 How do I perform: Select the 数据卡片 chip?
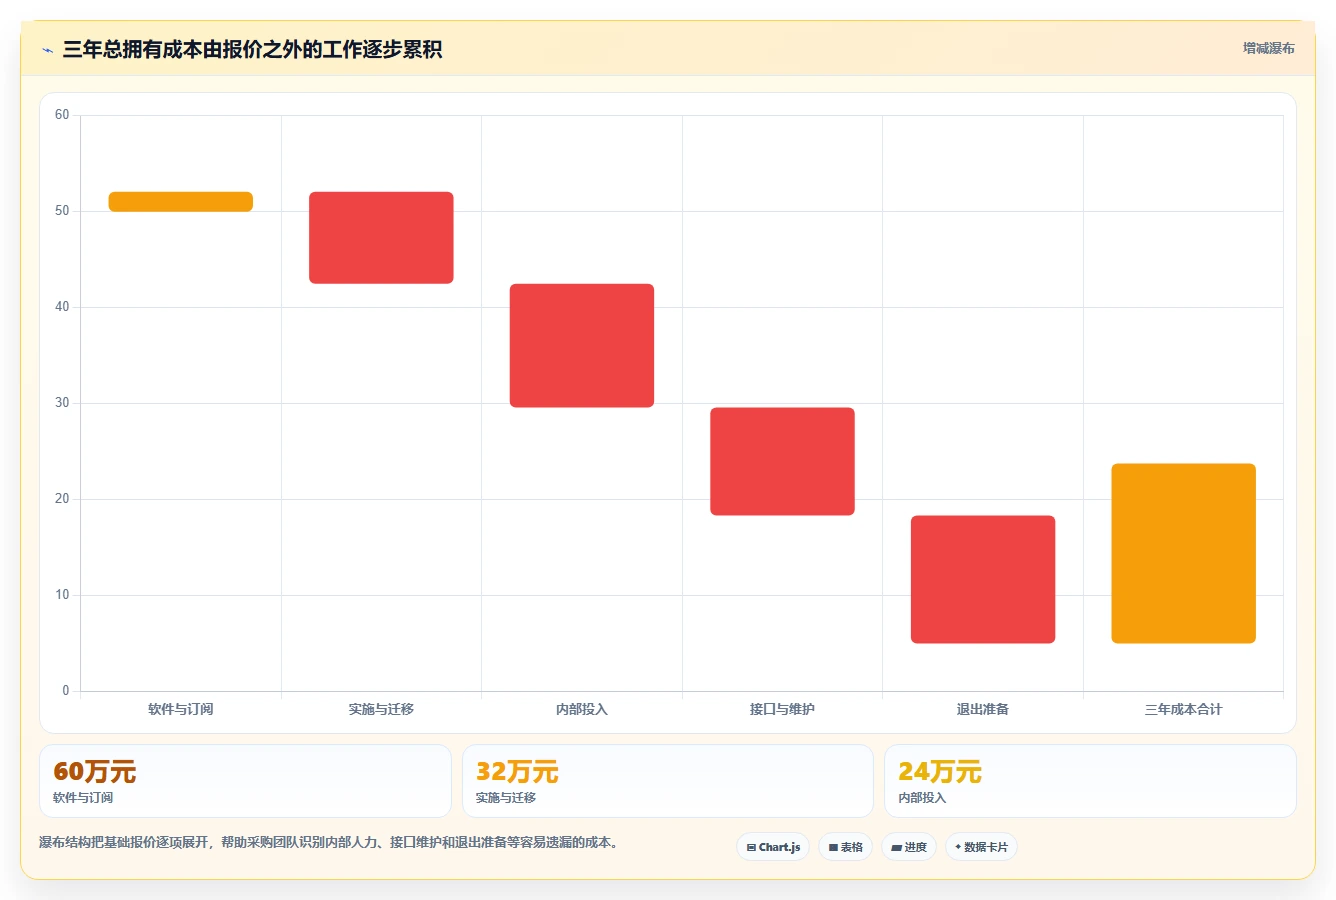(981, 847)
